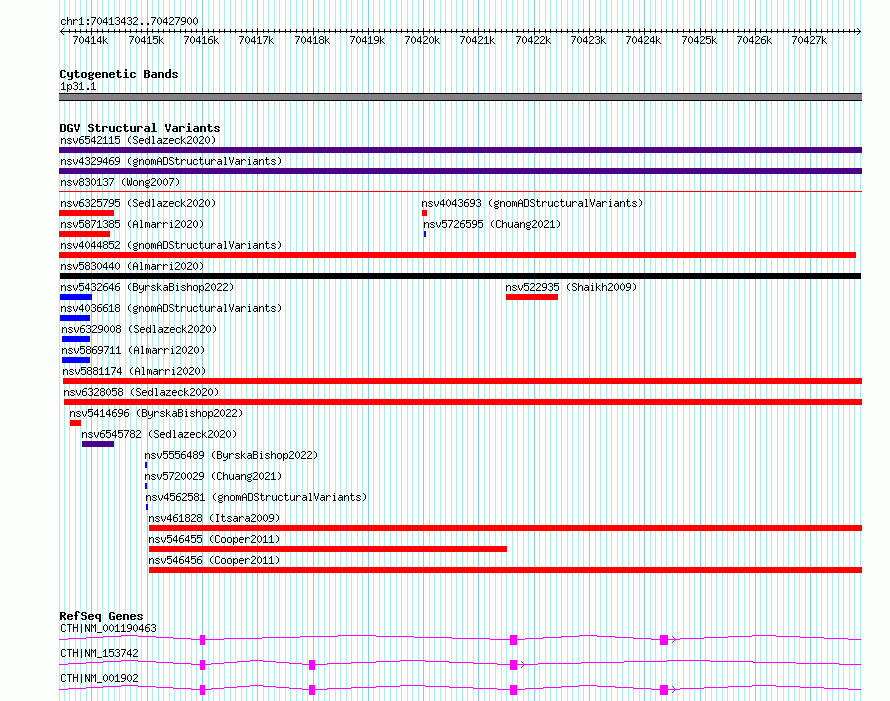Click the blue bar under nsv5869711

pos(76,360)
